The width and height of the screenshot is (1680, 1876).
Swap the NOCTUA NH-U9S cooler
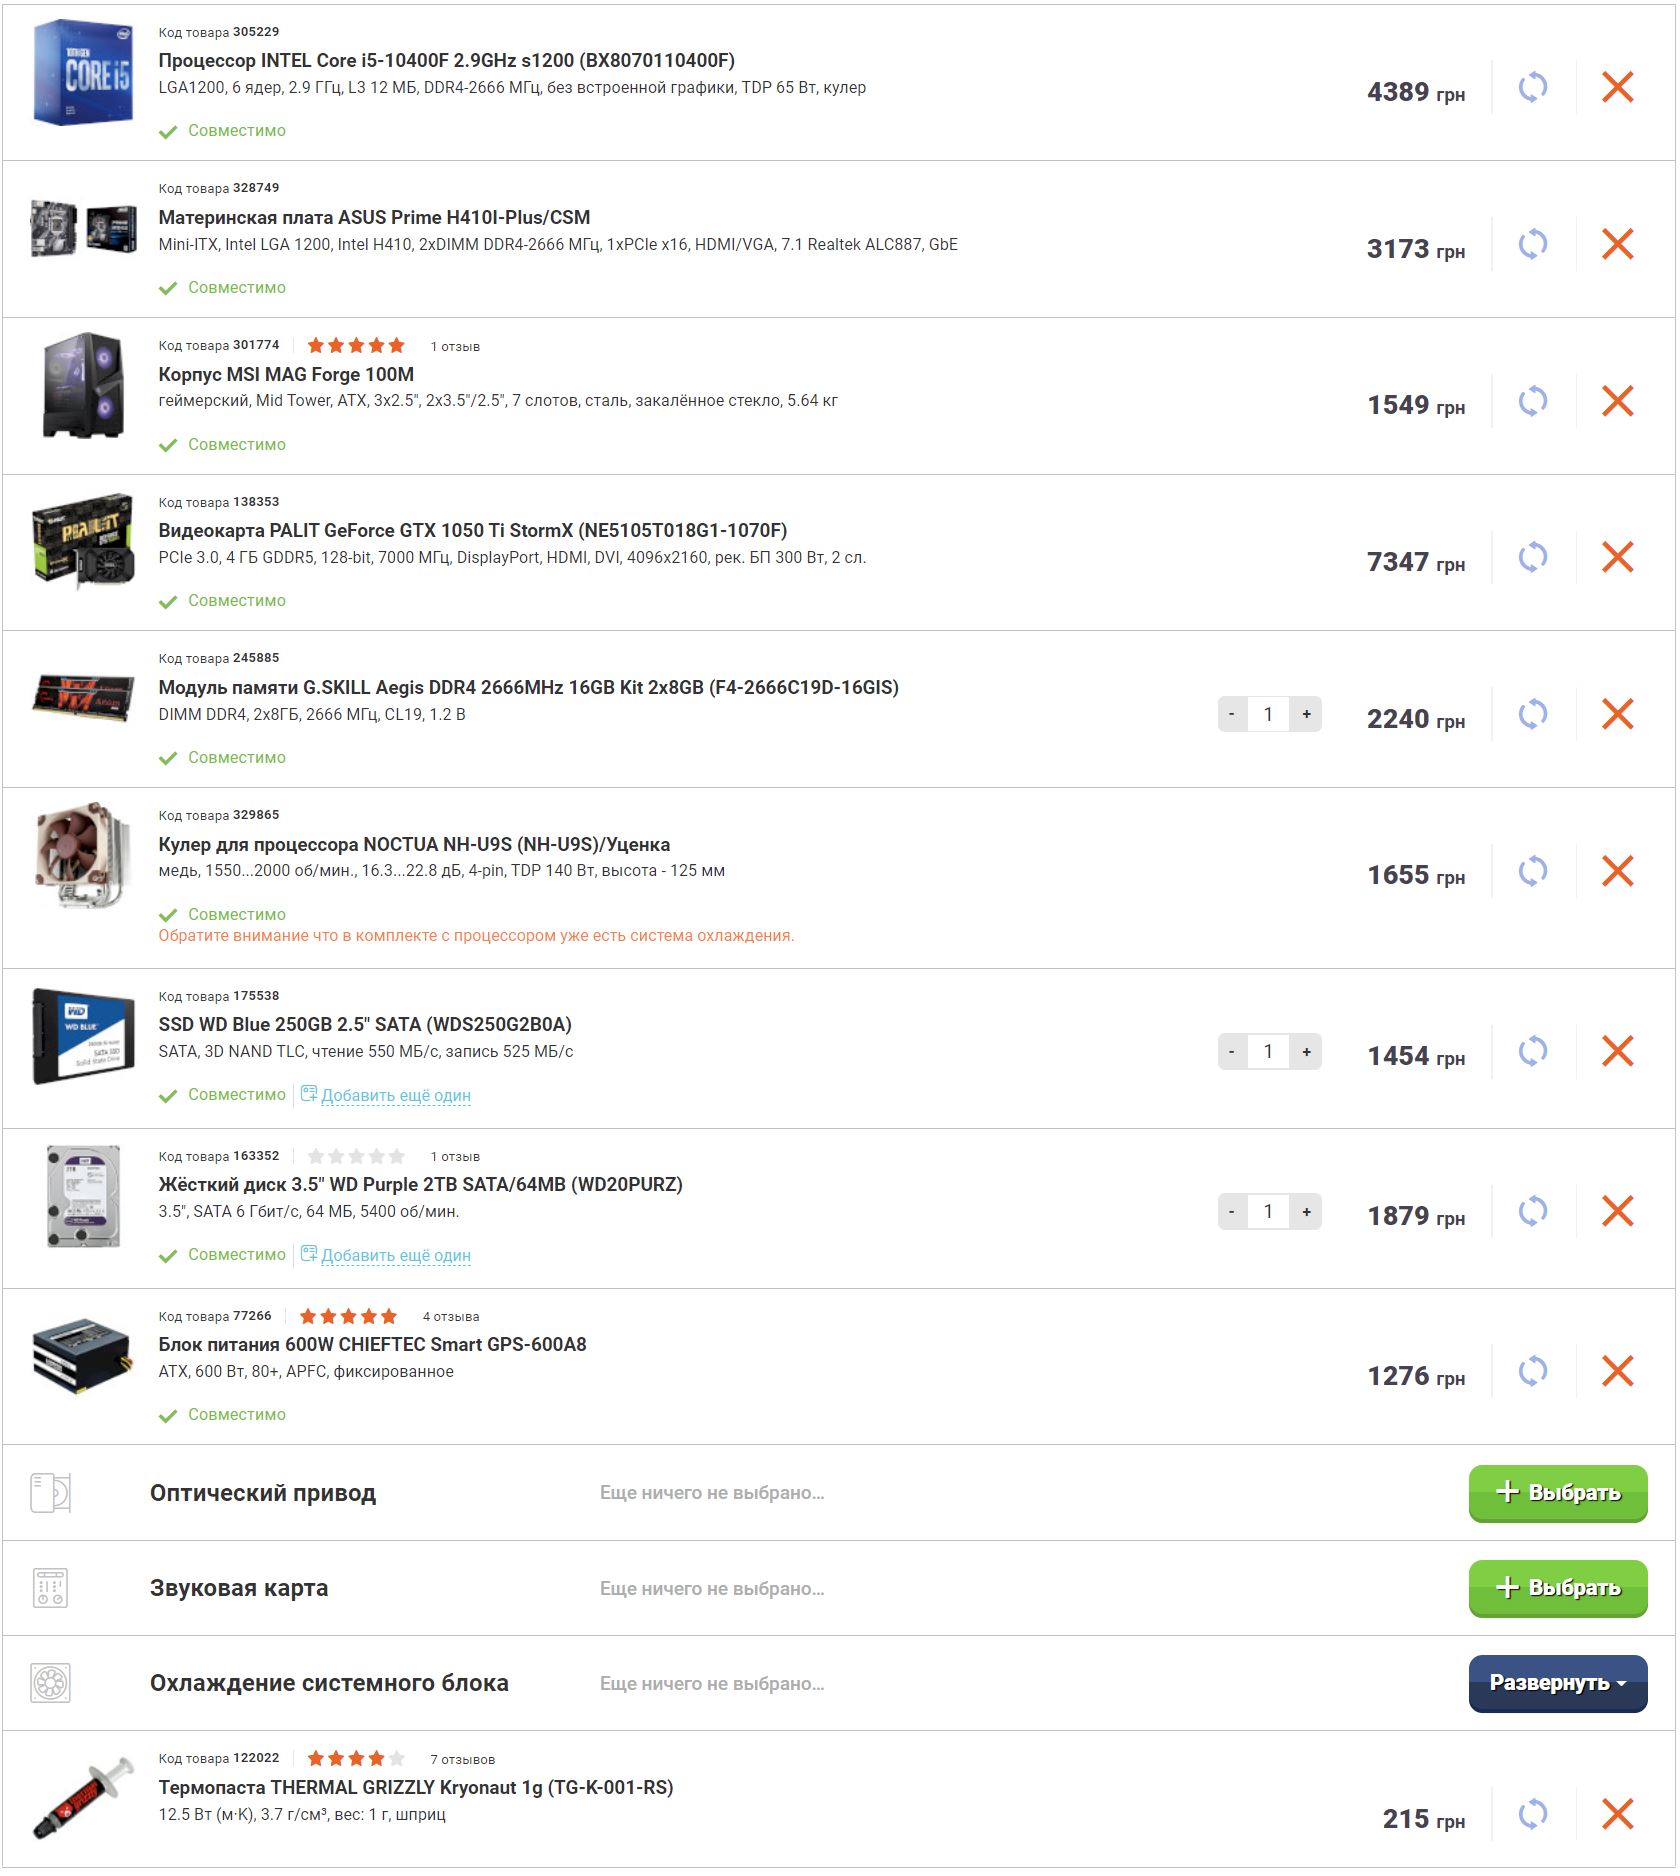point(1532,871)
